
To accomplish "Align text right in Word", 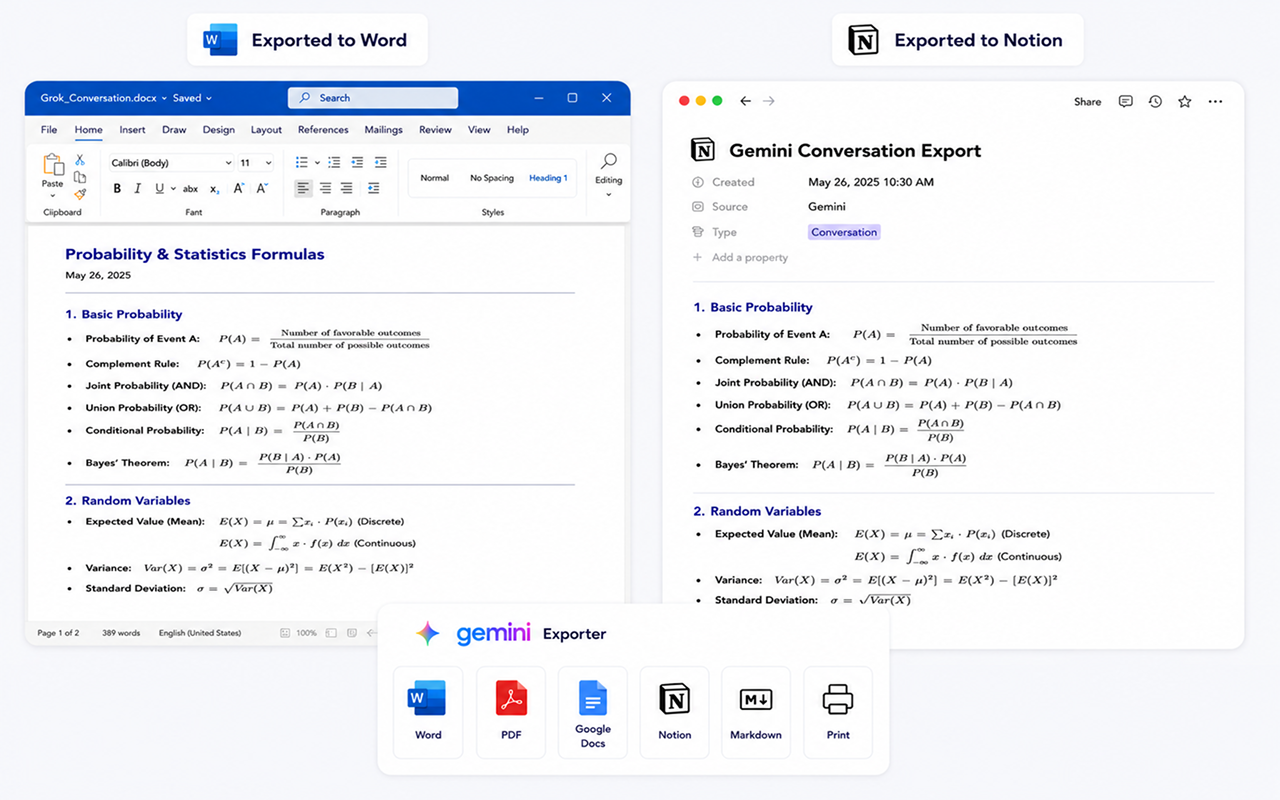I will 346,188.
